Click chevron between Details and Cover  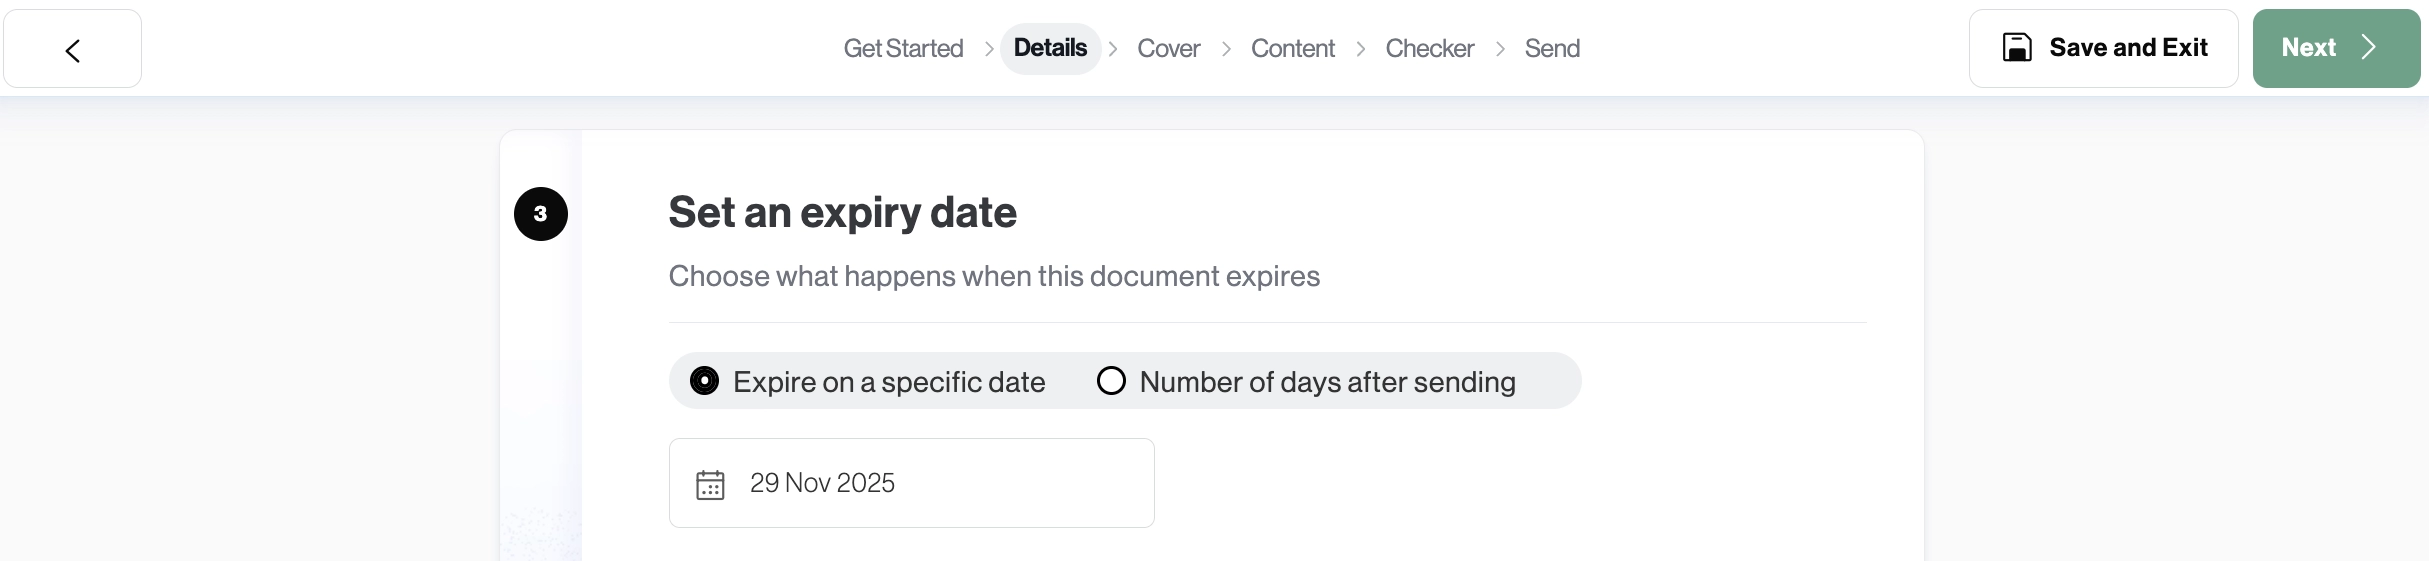point(1113,49)
